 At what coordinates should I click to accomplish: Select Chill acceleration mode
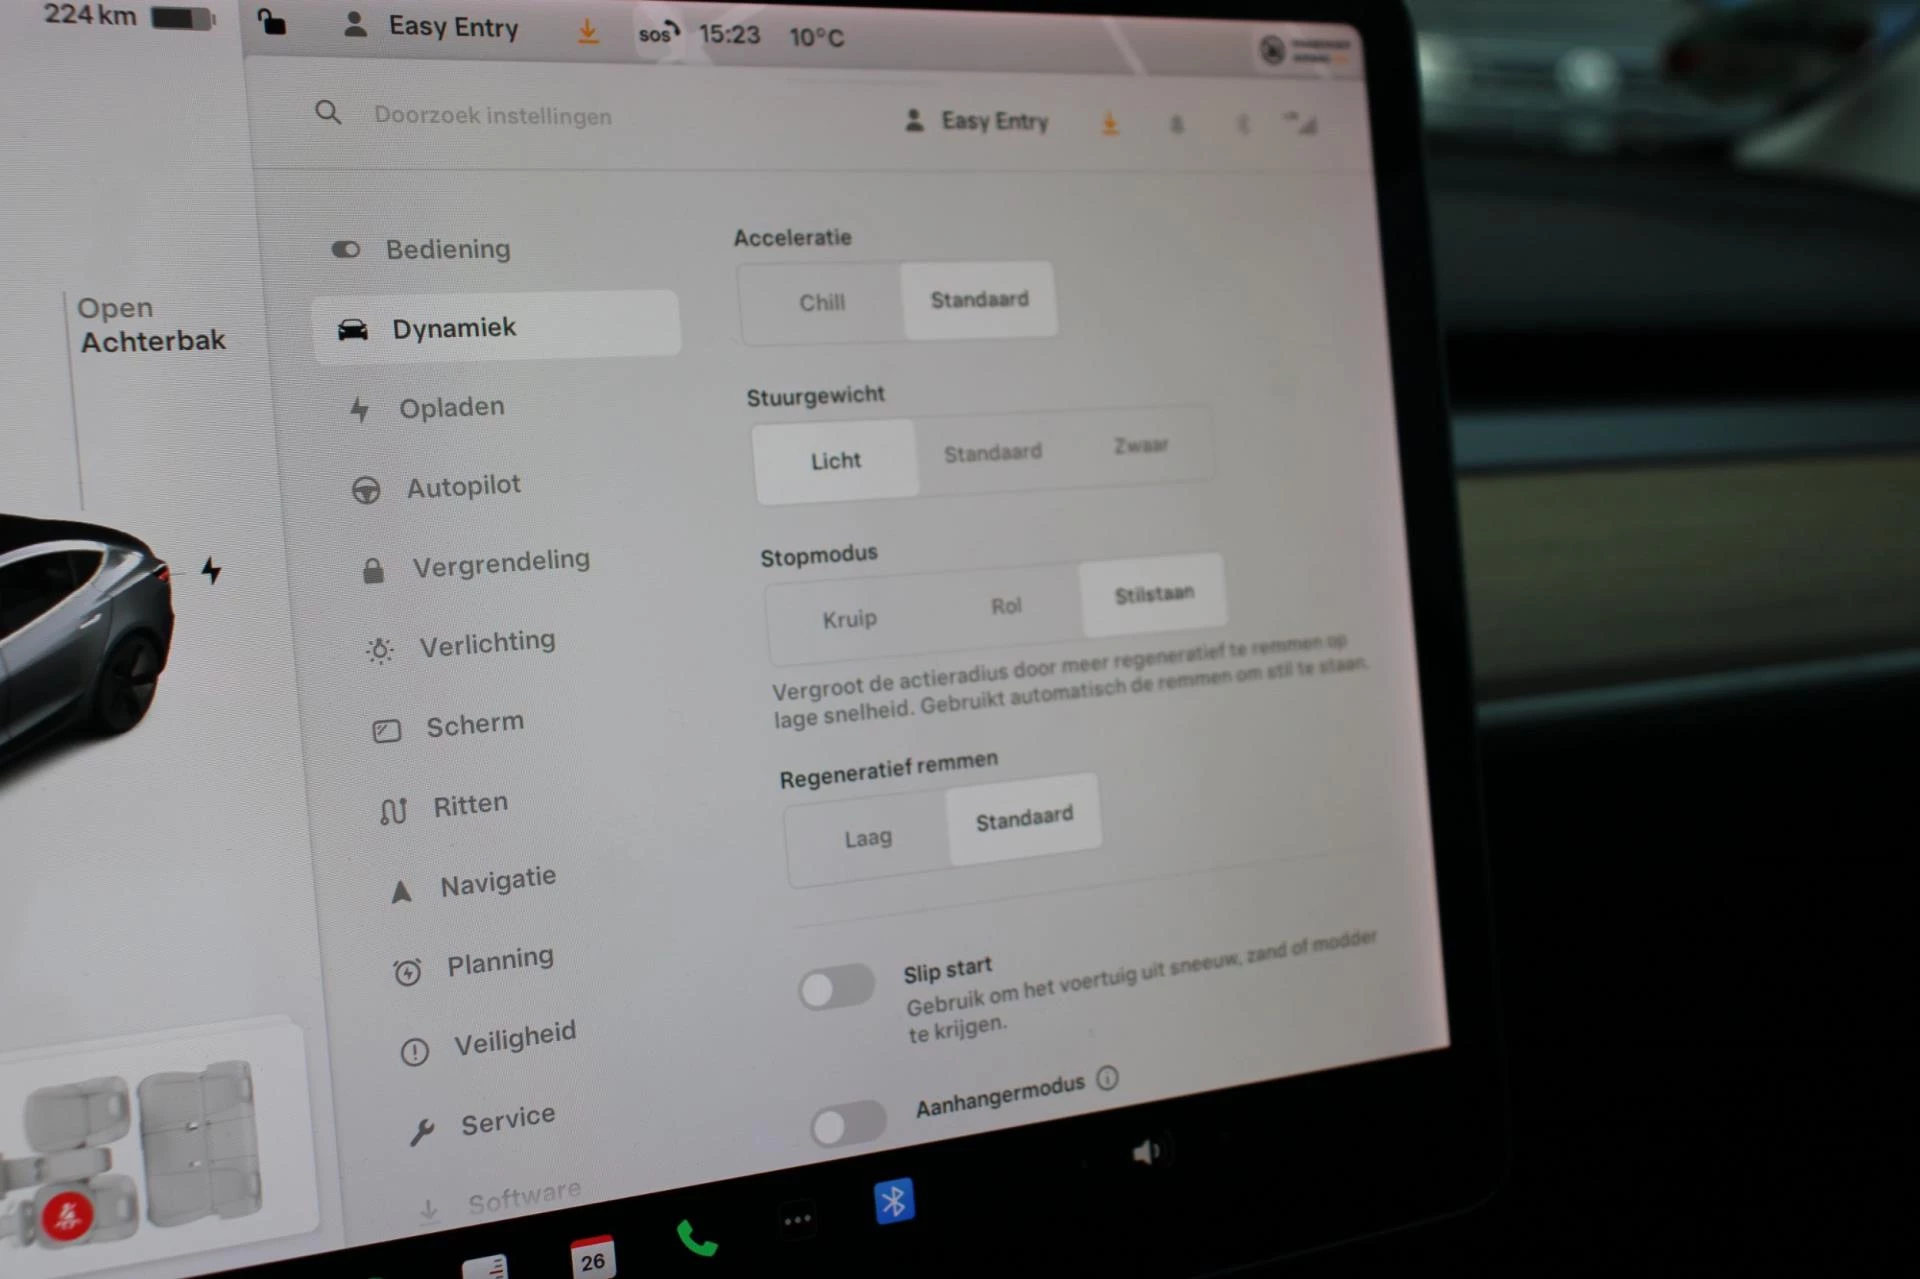822,300
